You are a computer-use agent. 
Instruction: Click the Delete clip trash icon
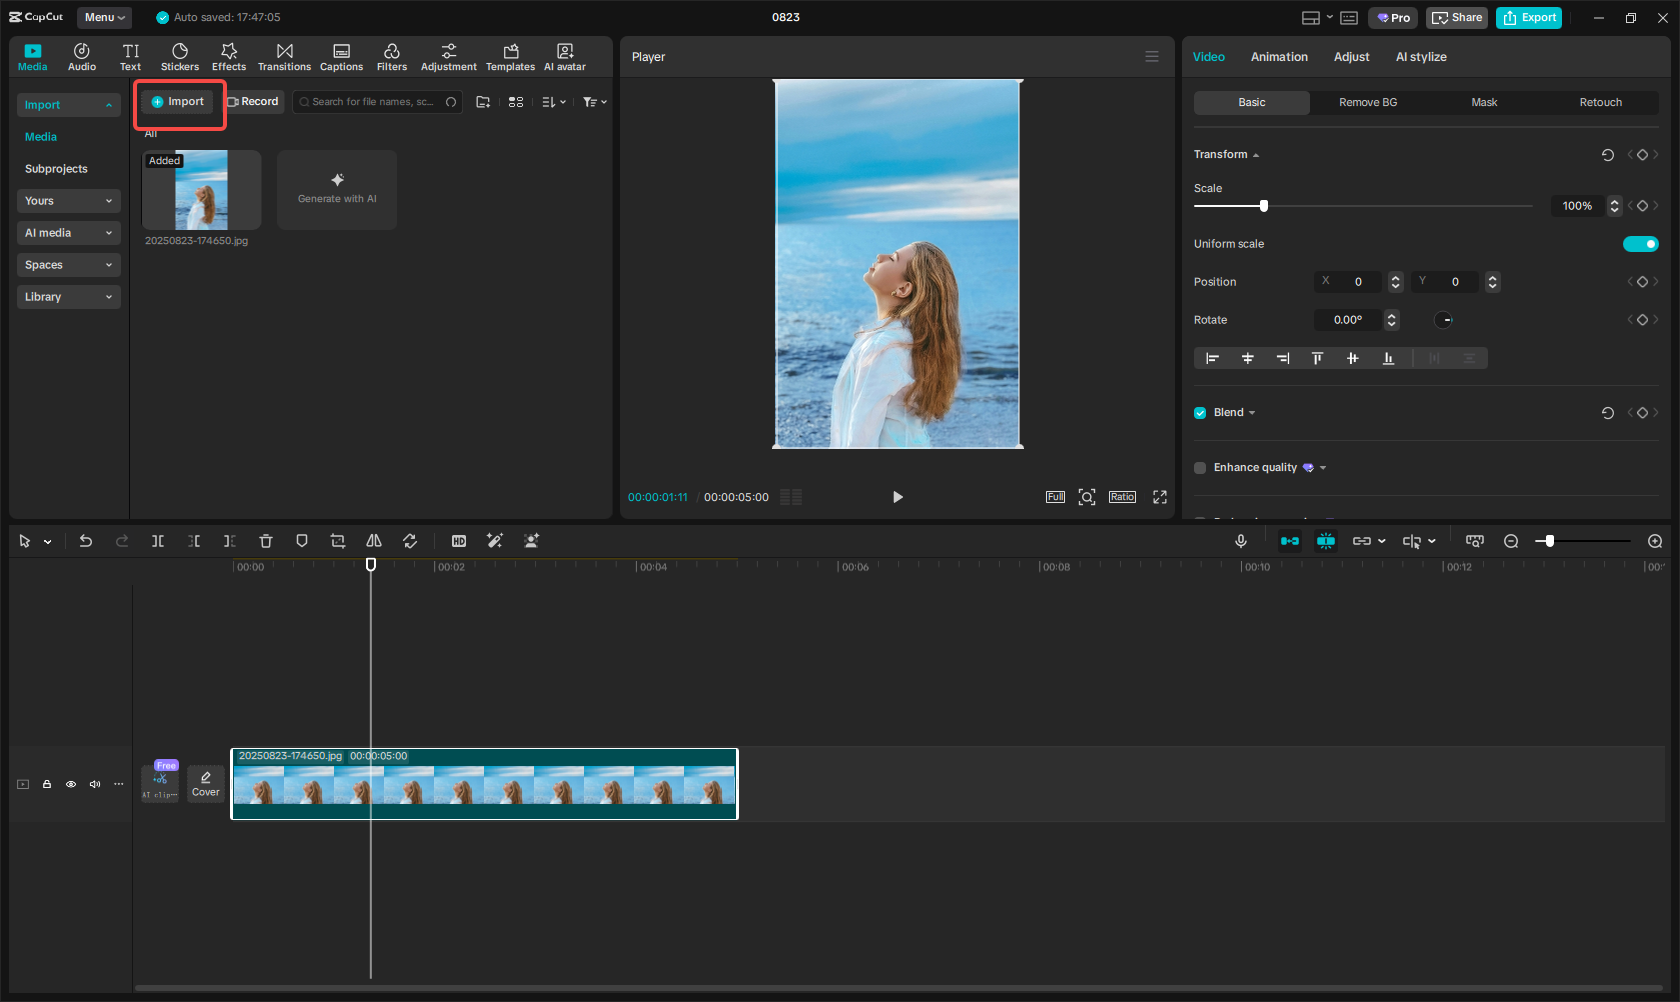click(x=266, y=541)
